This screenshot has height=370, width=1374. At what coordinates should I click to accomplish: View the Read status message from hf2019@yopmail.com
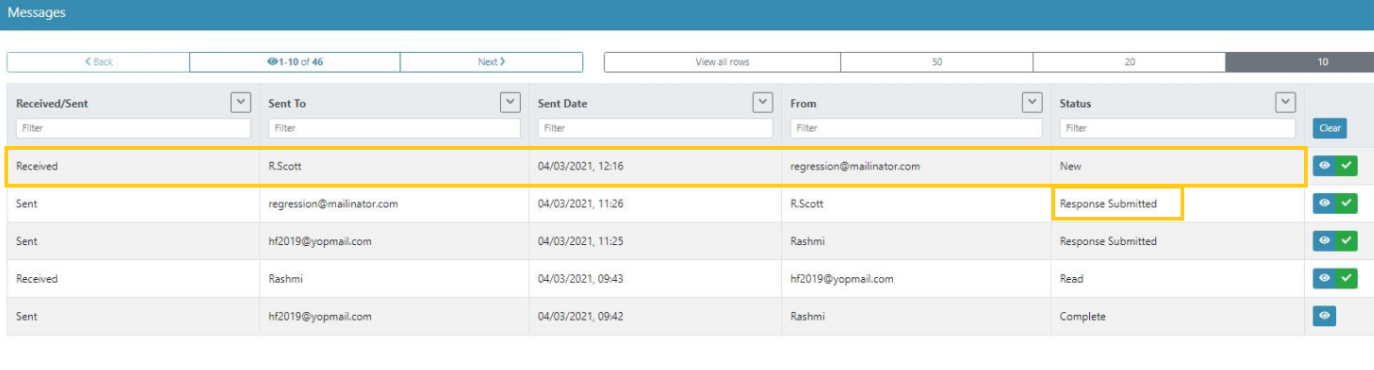pyautogui.click(x=1324, y=279)
